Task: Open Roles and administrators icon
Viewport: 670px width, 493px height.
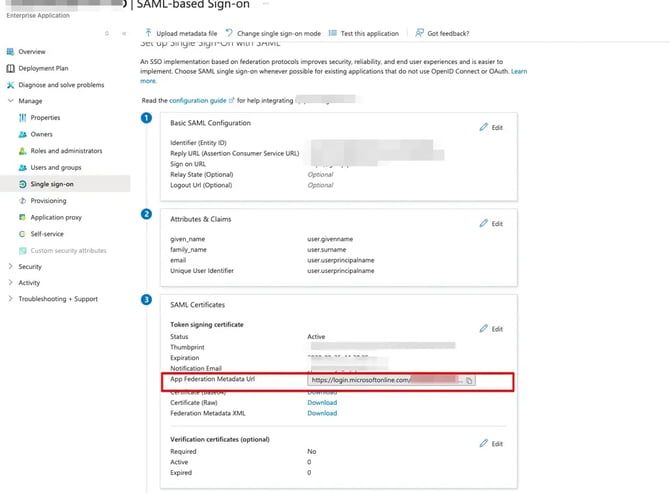Action: point(23,151)
